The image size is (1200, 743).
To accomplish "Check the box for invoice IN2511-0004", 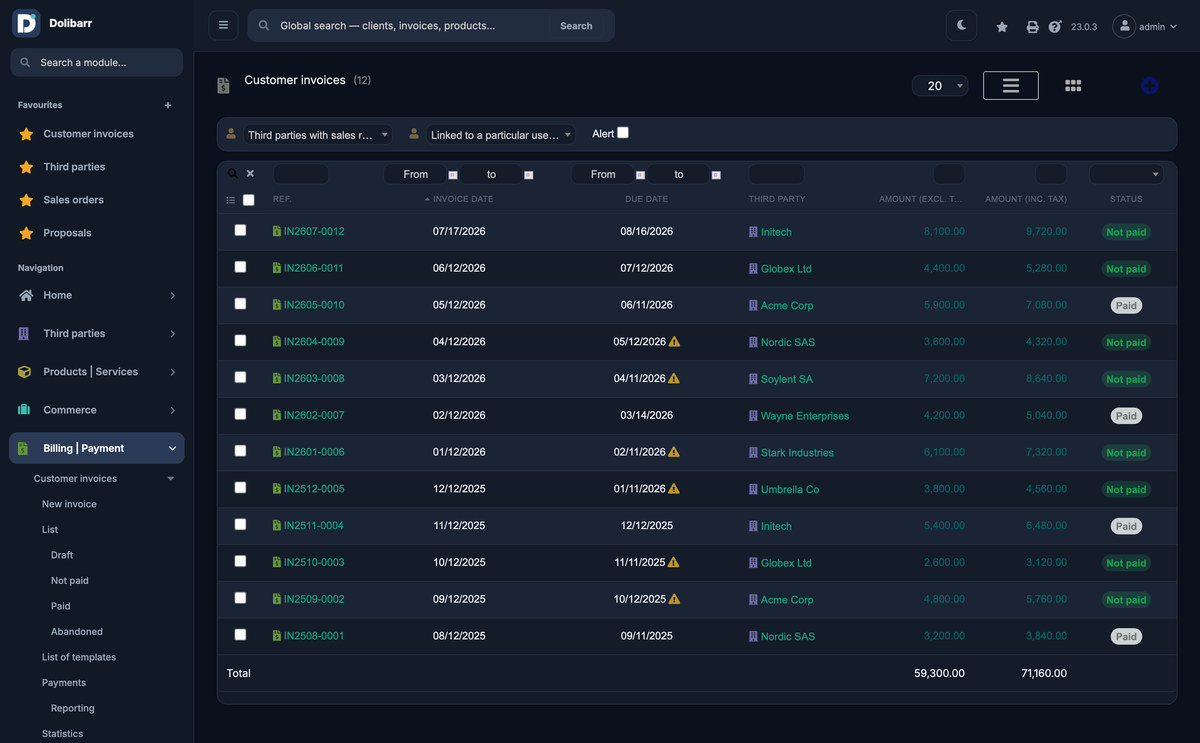I will 240,524.
